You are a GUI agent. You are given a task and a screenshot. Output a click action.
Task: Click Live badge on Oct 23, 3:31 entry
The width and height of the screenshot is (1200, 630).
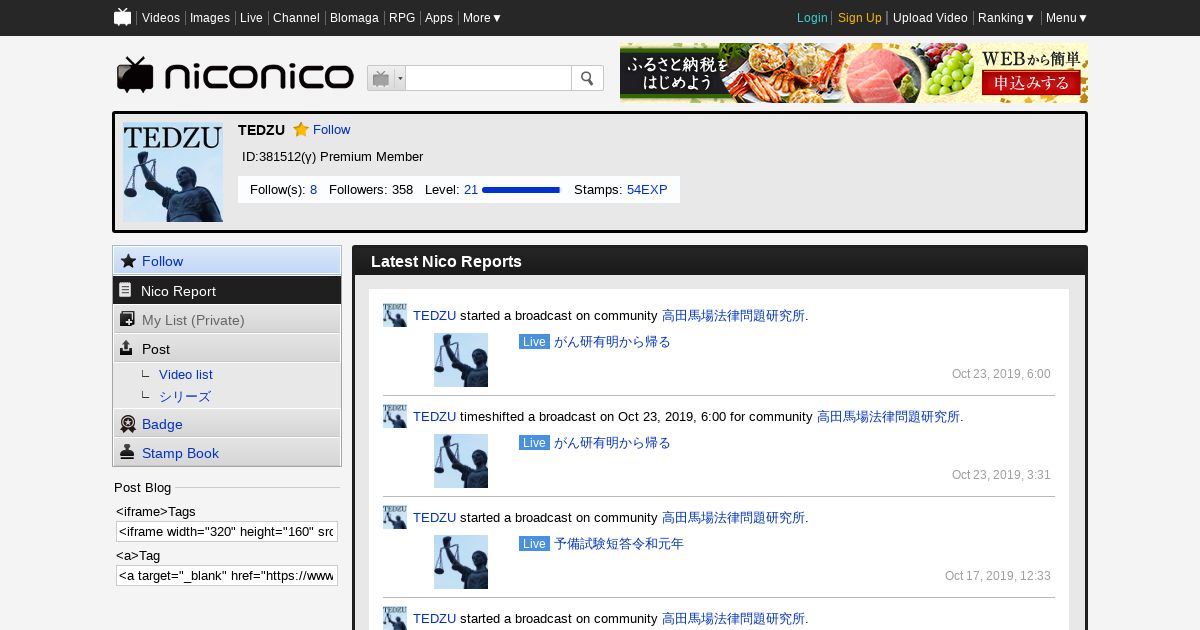[534, 443]
